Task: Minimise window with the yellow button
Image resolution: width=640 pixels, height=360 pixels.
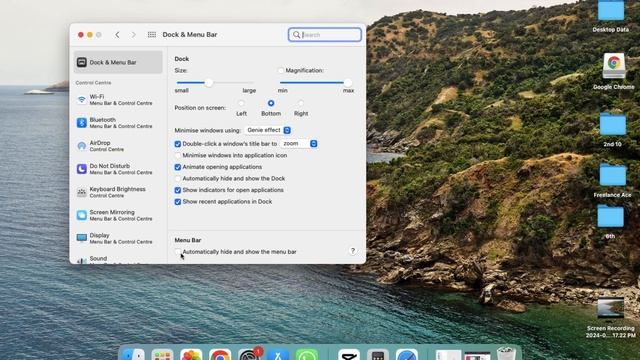Action: coord(90,35)
